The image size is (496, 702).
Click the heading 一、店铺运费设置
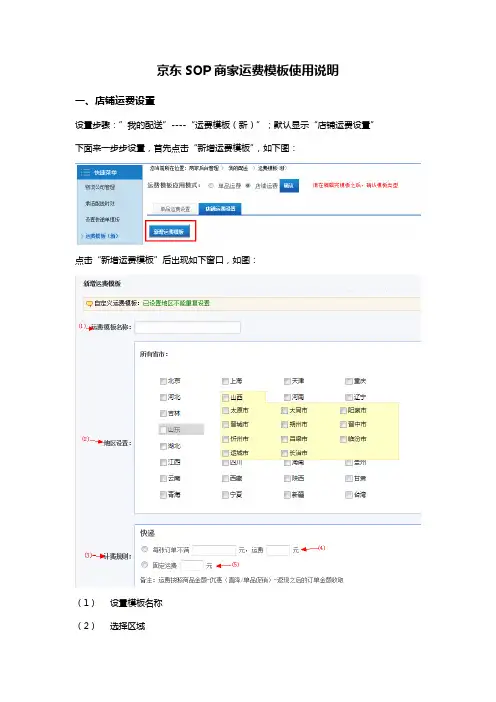point(115,101)
